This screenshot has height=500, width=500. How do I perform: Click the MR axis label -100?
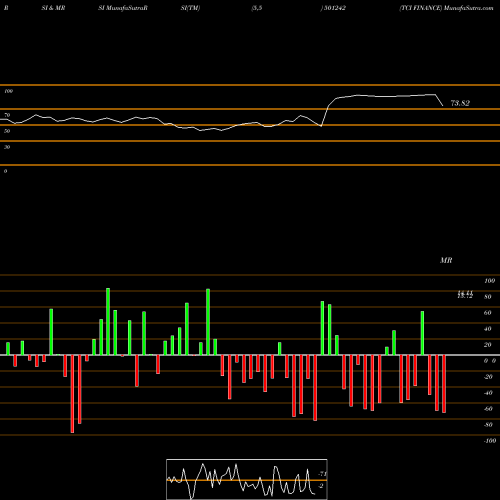tap(490, 441)
